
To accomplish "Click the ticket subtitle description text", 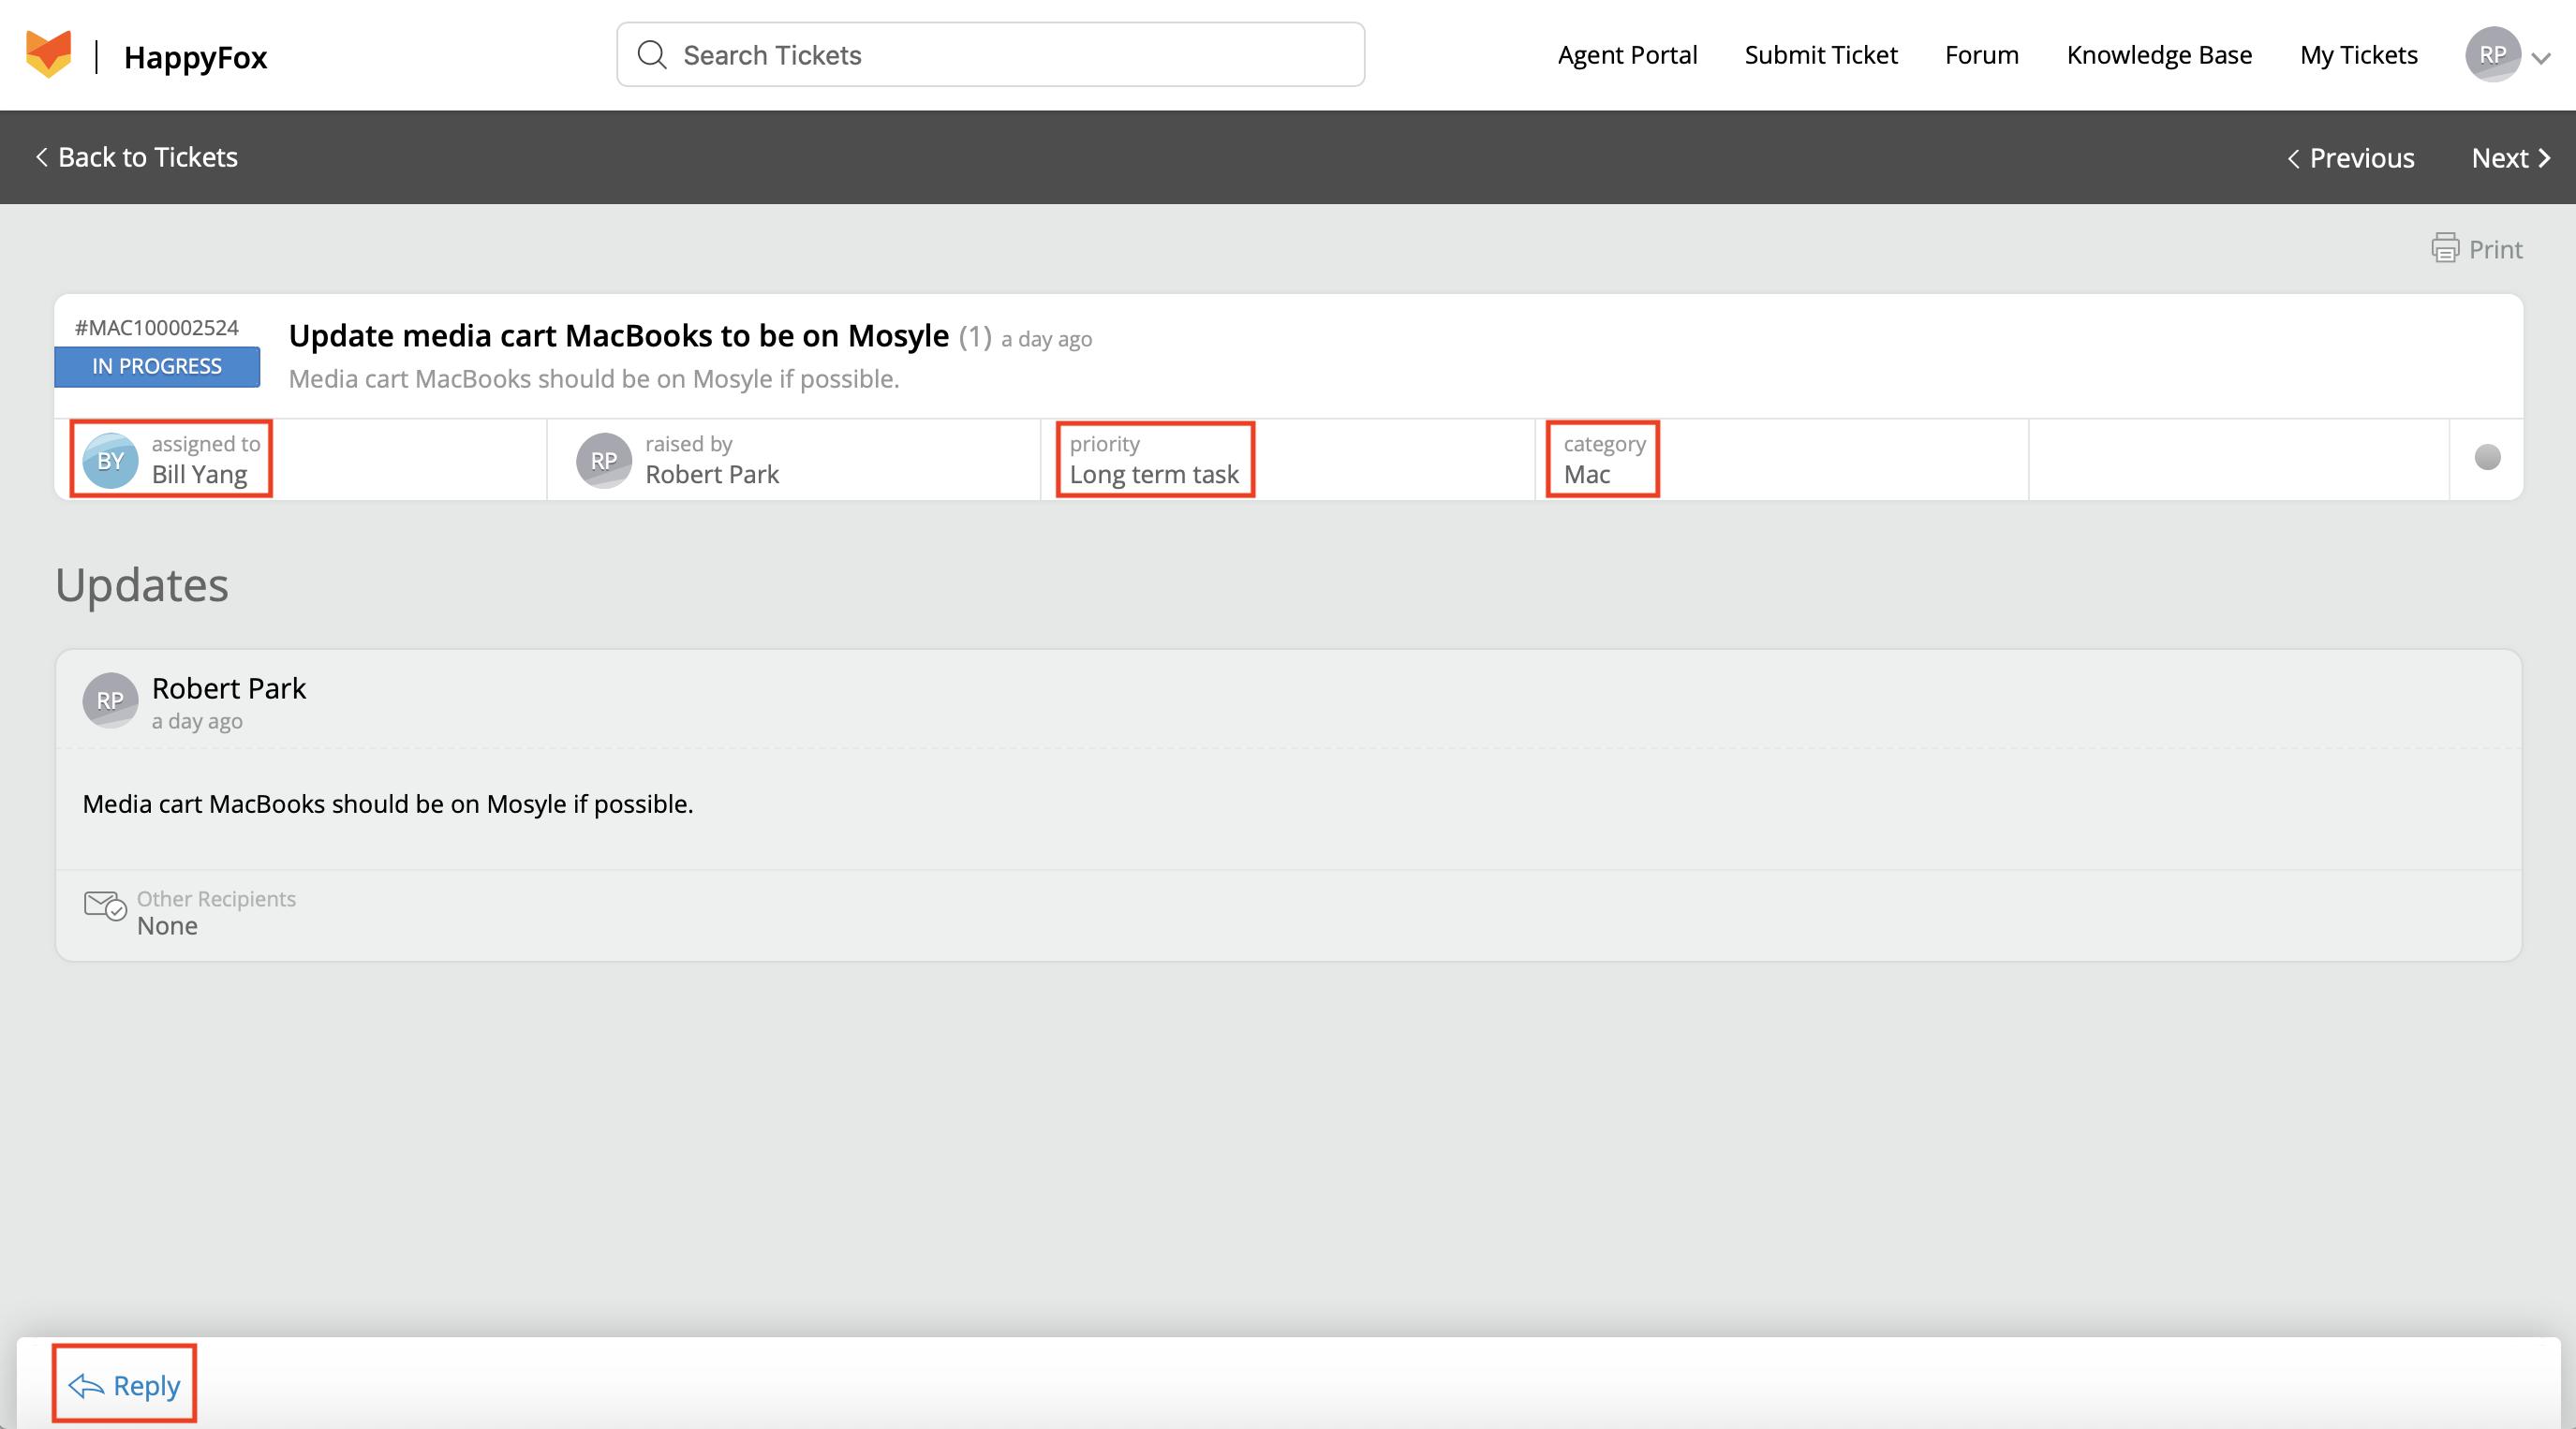I will [x=594, y=379].
